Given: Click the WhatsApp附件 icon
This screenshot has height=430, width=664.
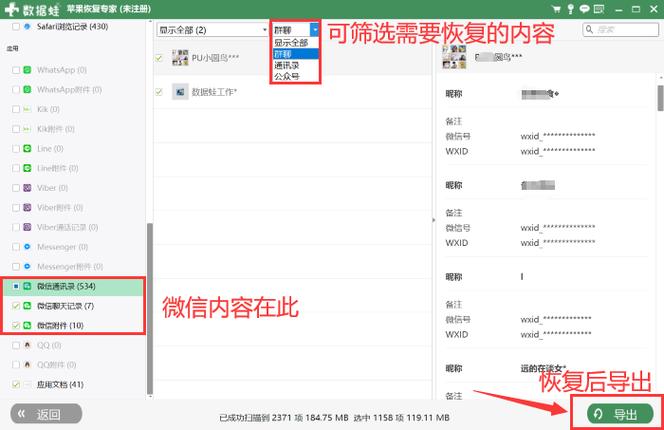Looking at the screenshot, I should (x=27, y=89).
